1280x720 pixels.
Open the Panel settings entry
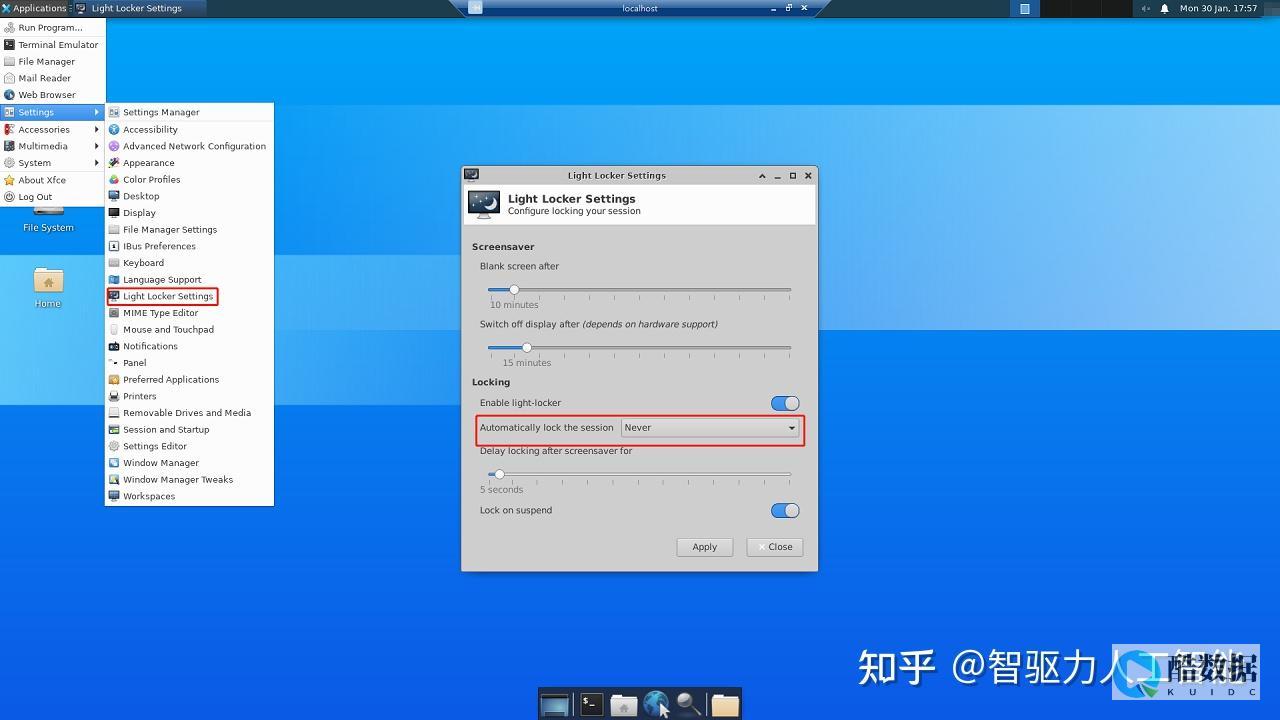click(189, 363)
